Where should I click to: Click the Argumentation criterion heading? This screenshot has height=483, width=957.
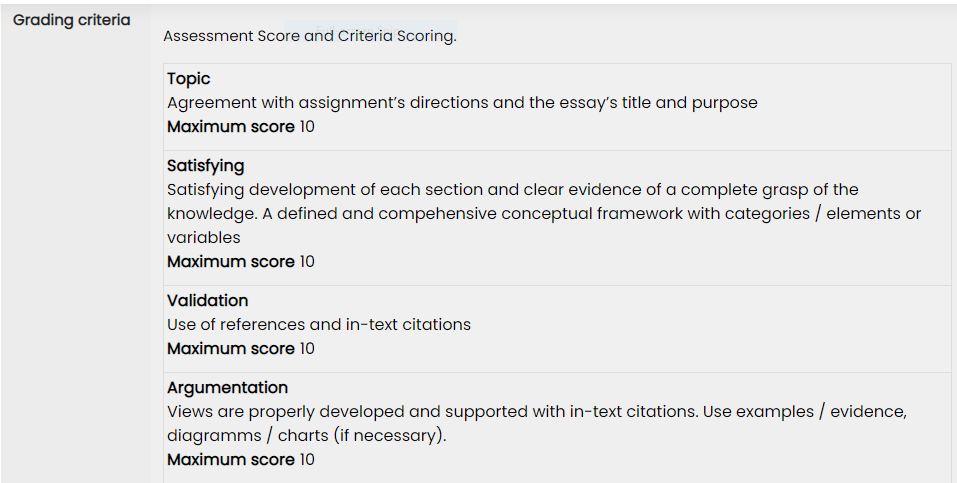228,388
